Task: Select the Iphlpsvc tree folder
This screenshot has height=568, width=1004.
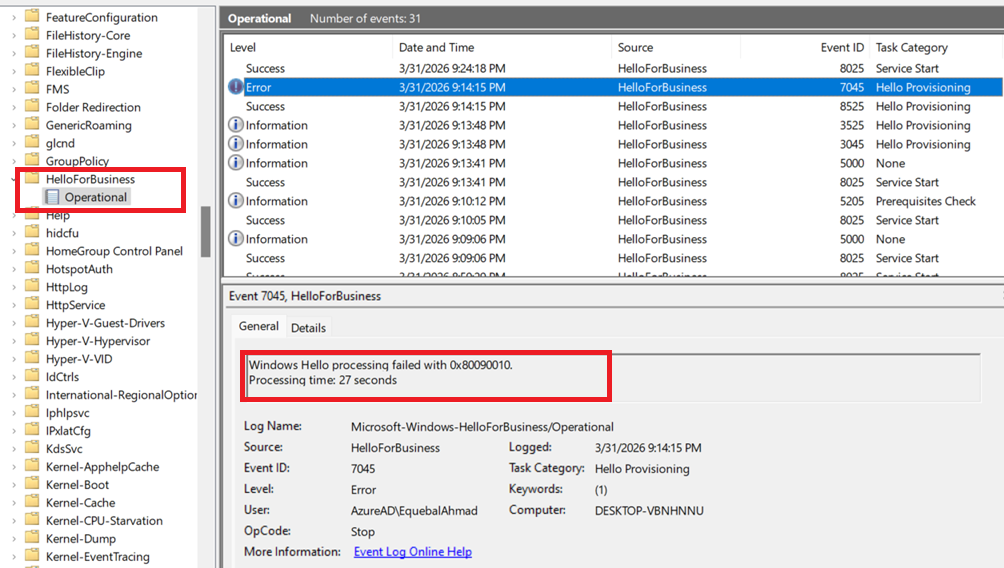Action: (67, 413)
